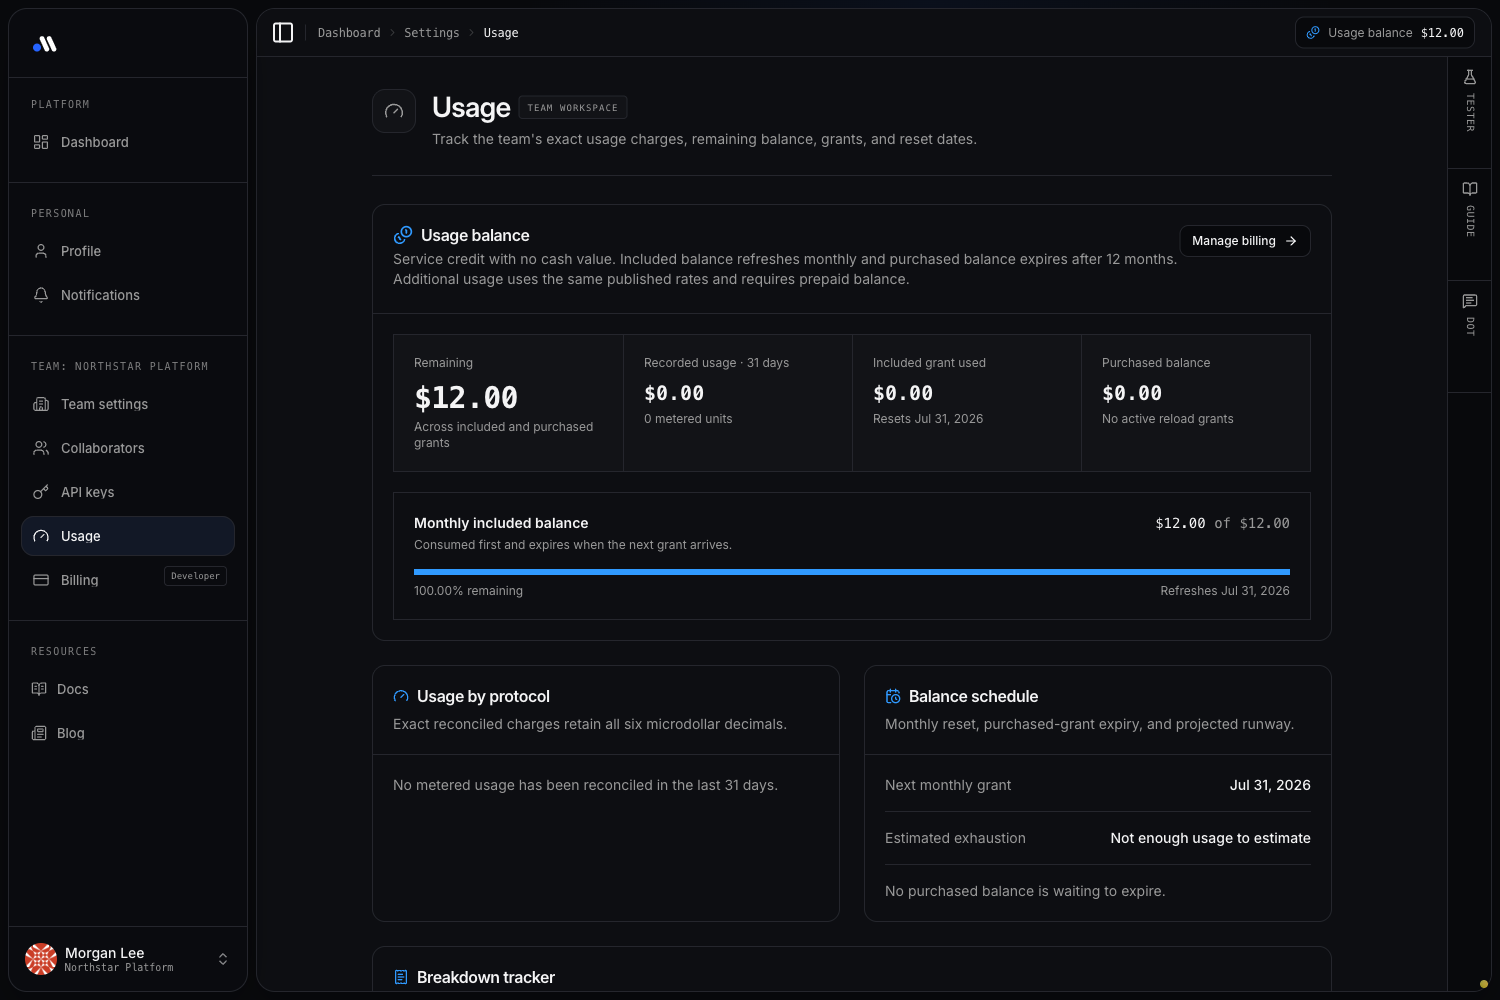
Task: Open the Blog link
Action: coord(128,733)
